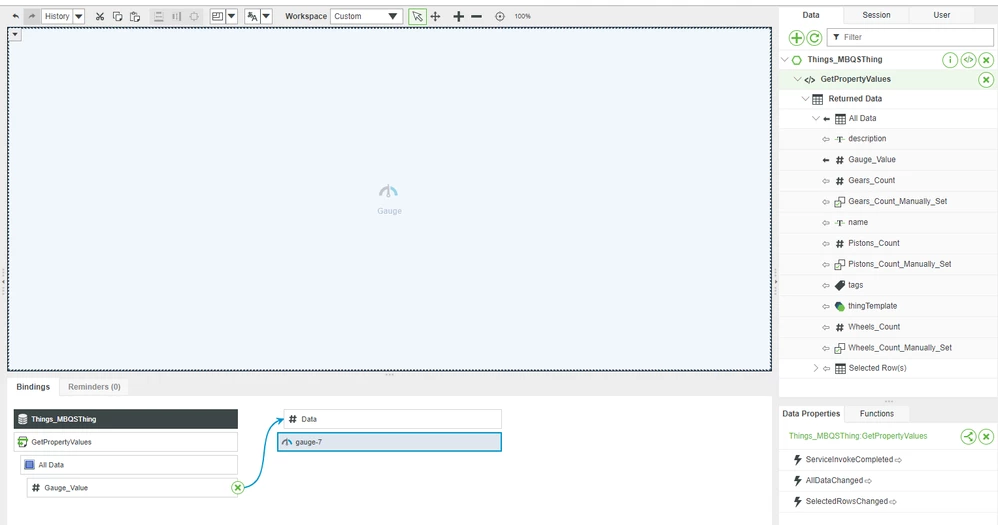
Task: Click the zoom out minus icon
Action: coord(477,16)
